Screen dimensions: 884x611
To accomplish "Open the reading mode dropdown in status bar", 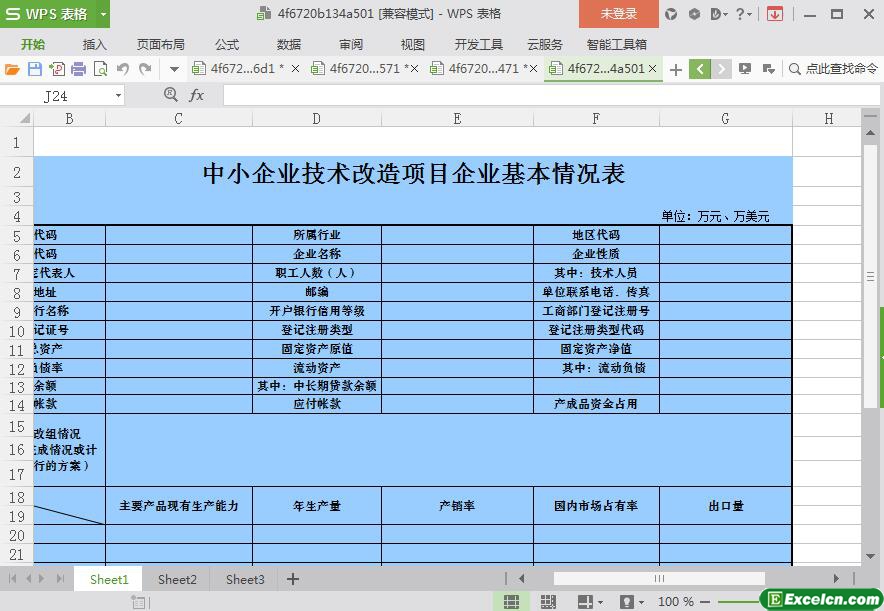I will (x=600, y=603).
